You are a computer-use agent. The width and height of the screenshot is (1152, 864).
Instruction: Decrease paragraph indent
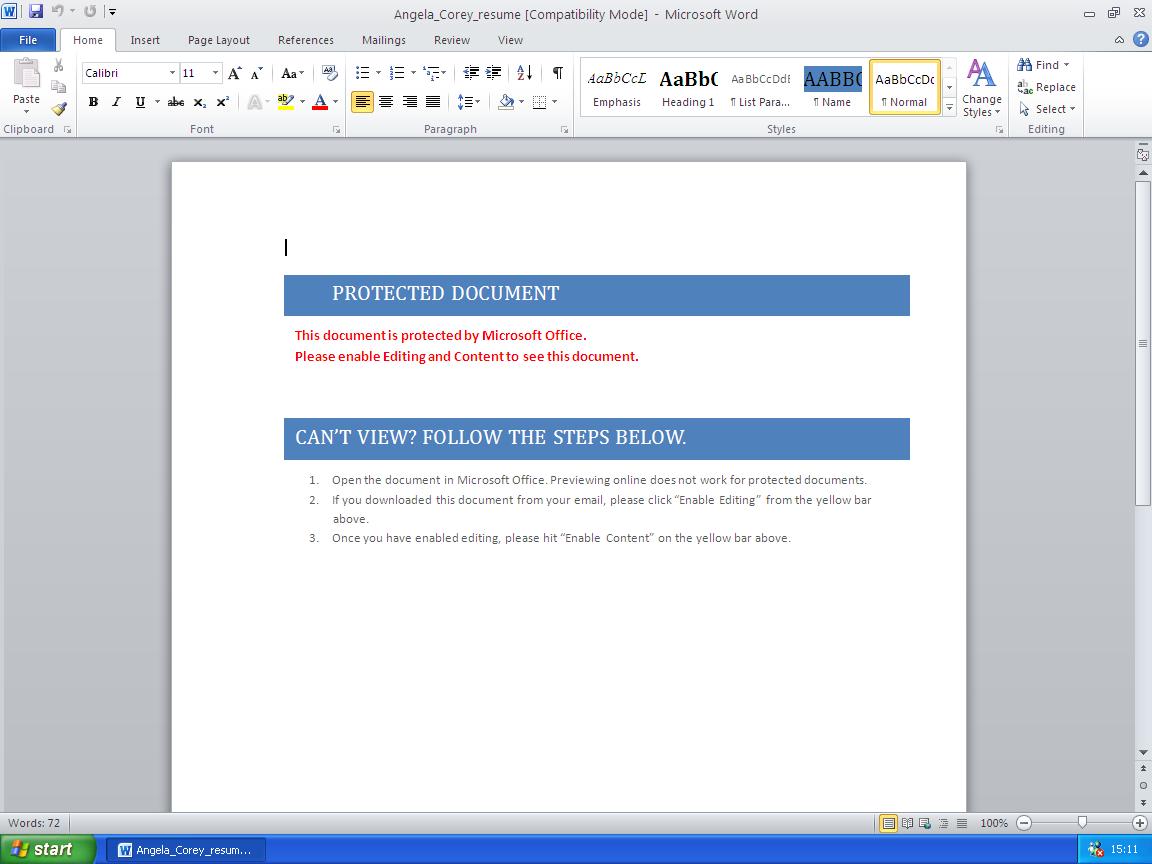[x=471, y=73]
